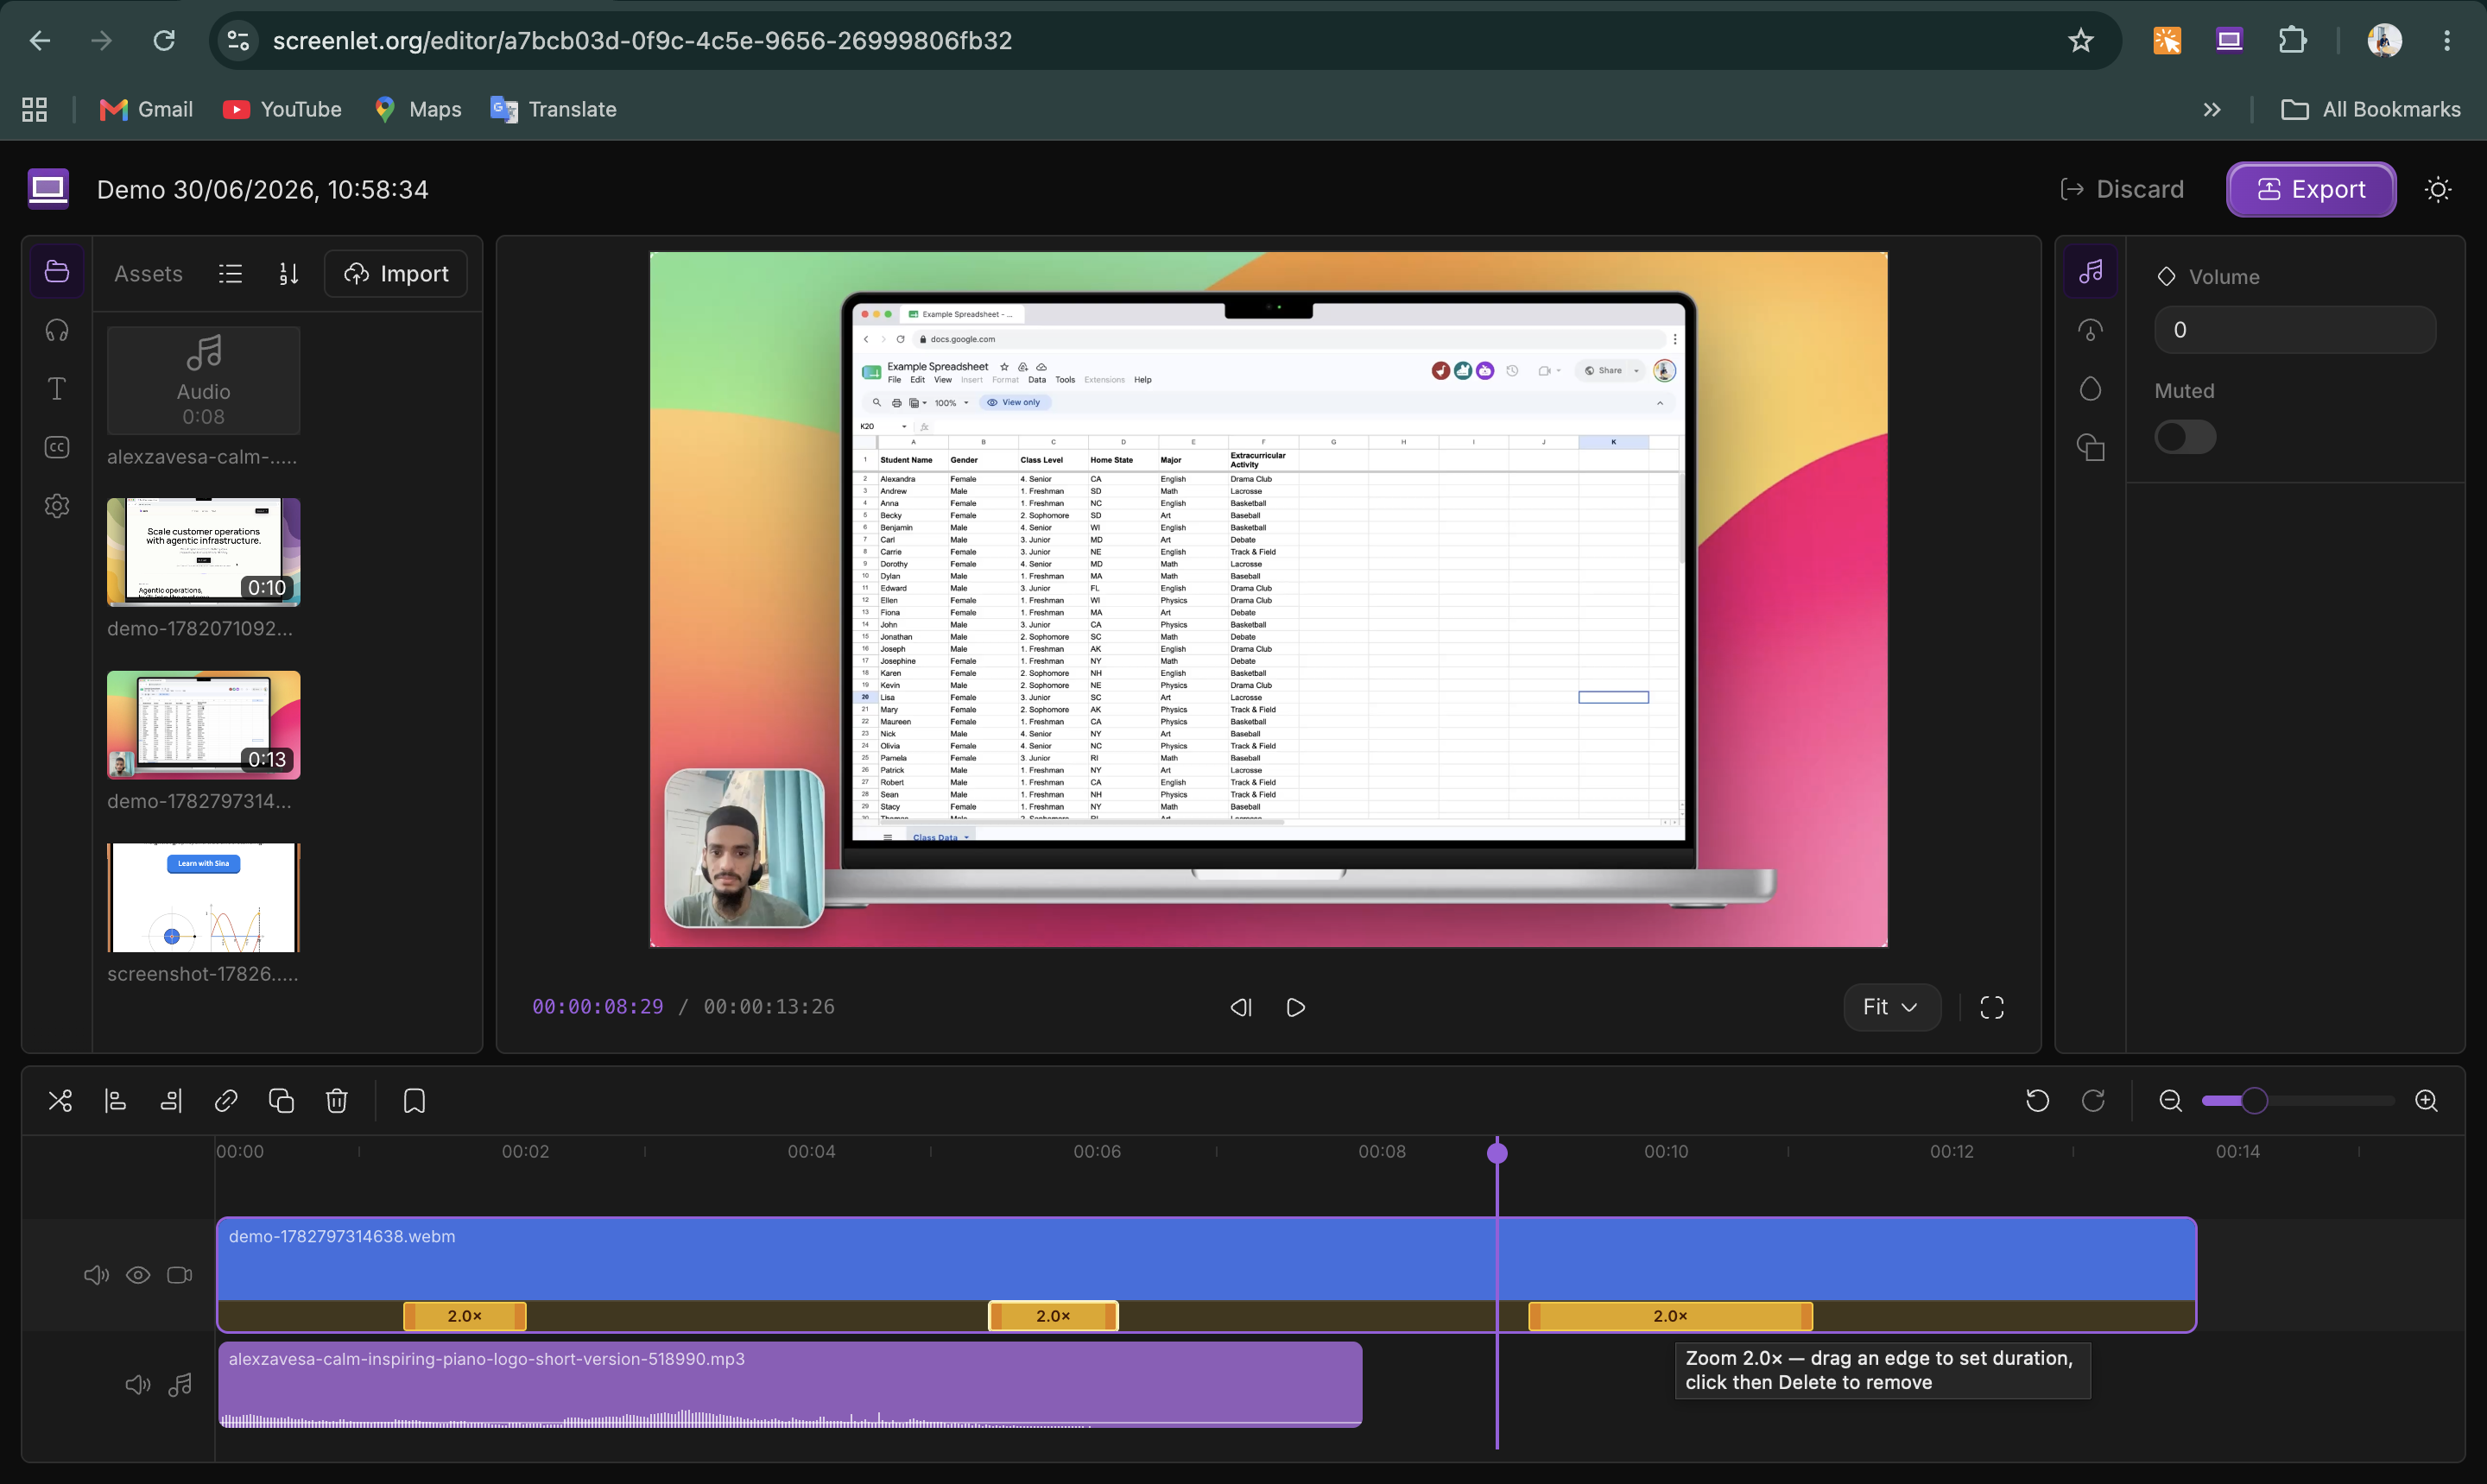Click the project title Demo 30/06/2026
Screen dimensions: 2487x1484
click(263, 189)
